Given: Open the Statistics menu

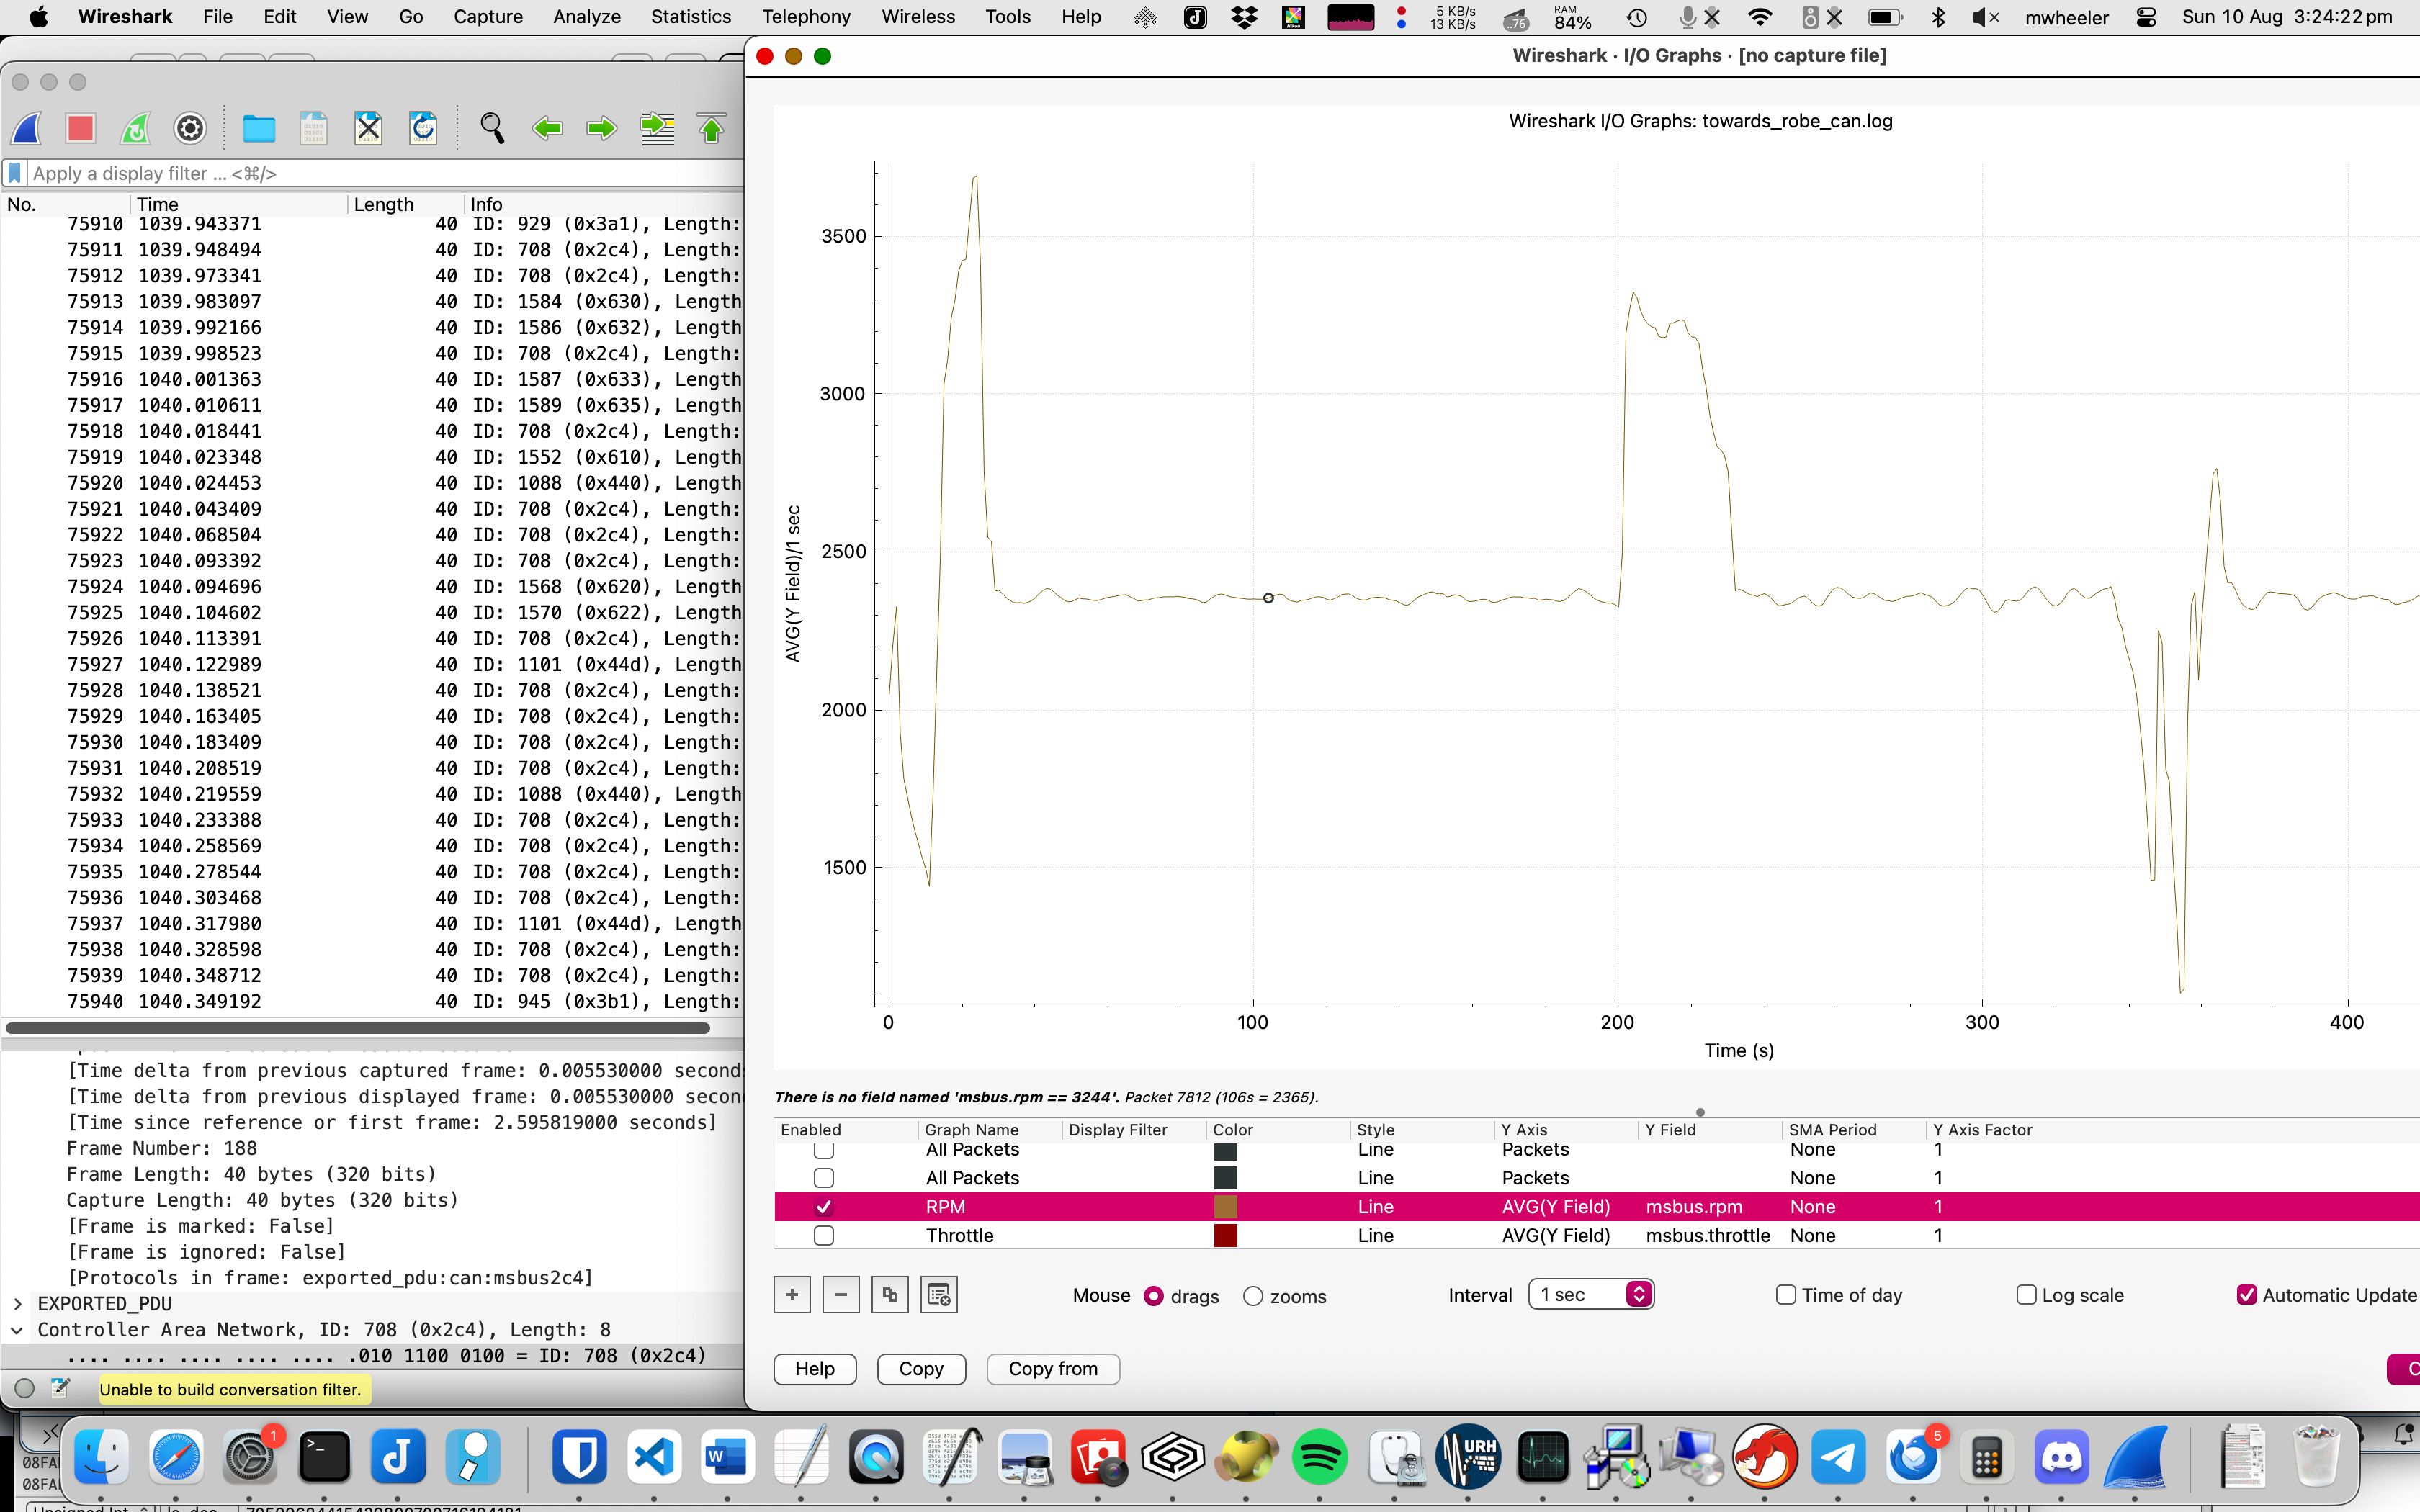Looking at the screenshot, I should pos(691,17).
